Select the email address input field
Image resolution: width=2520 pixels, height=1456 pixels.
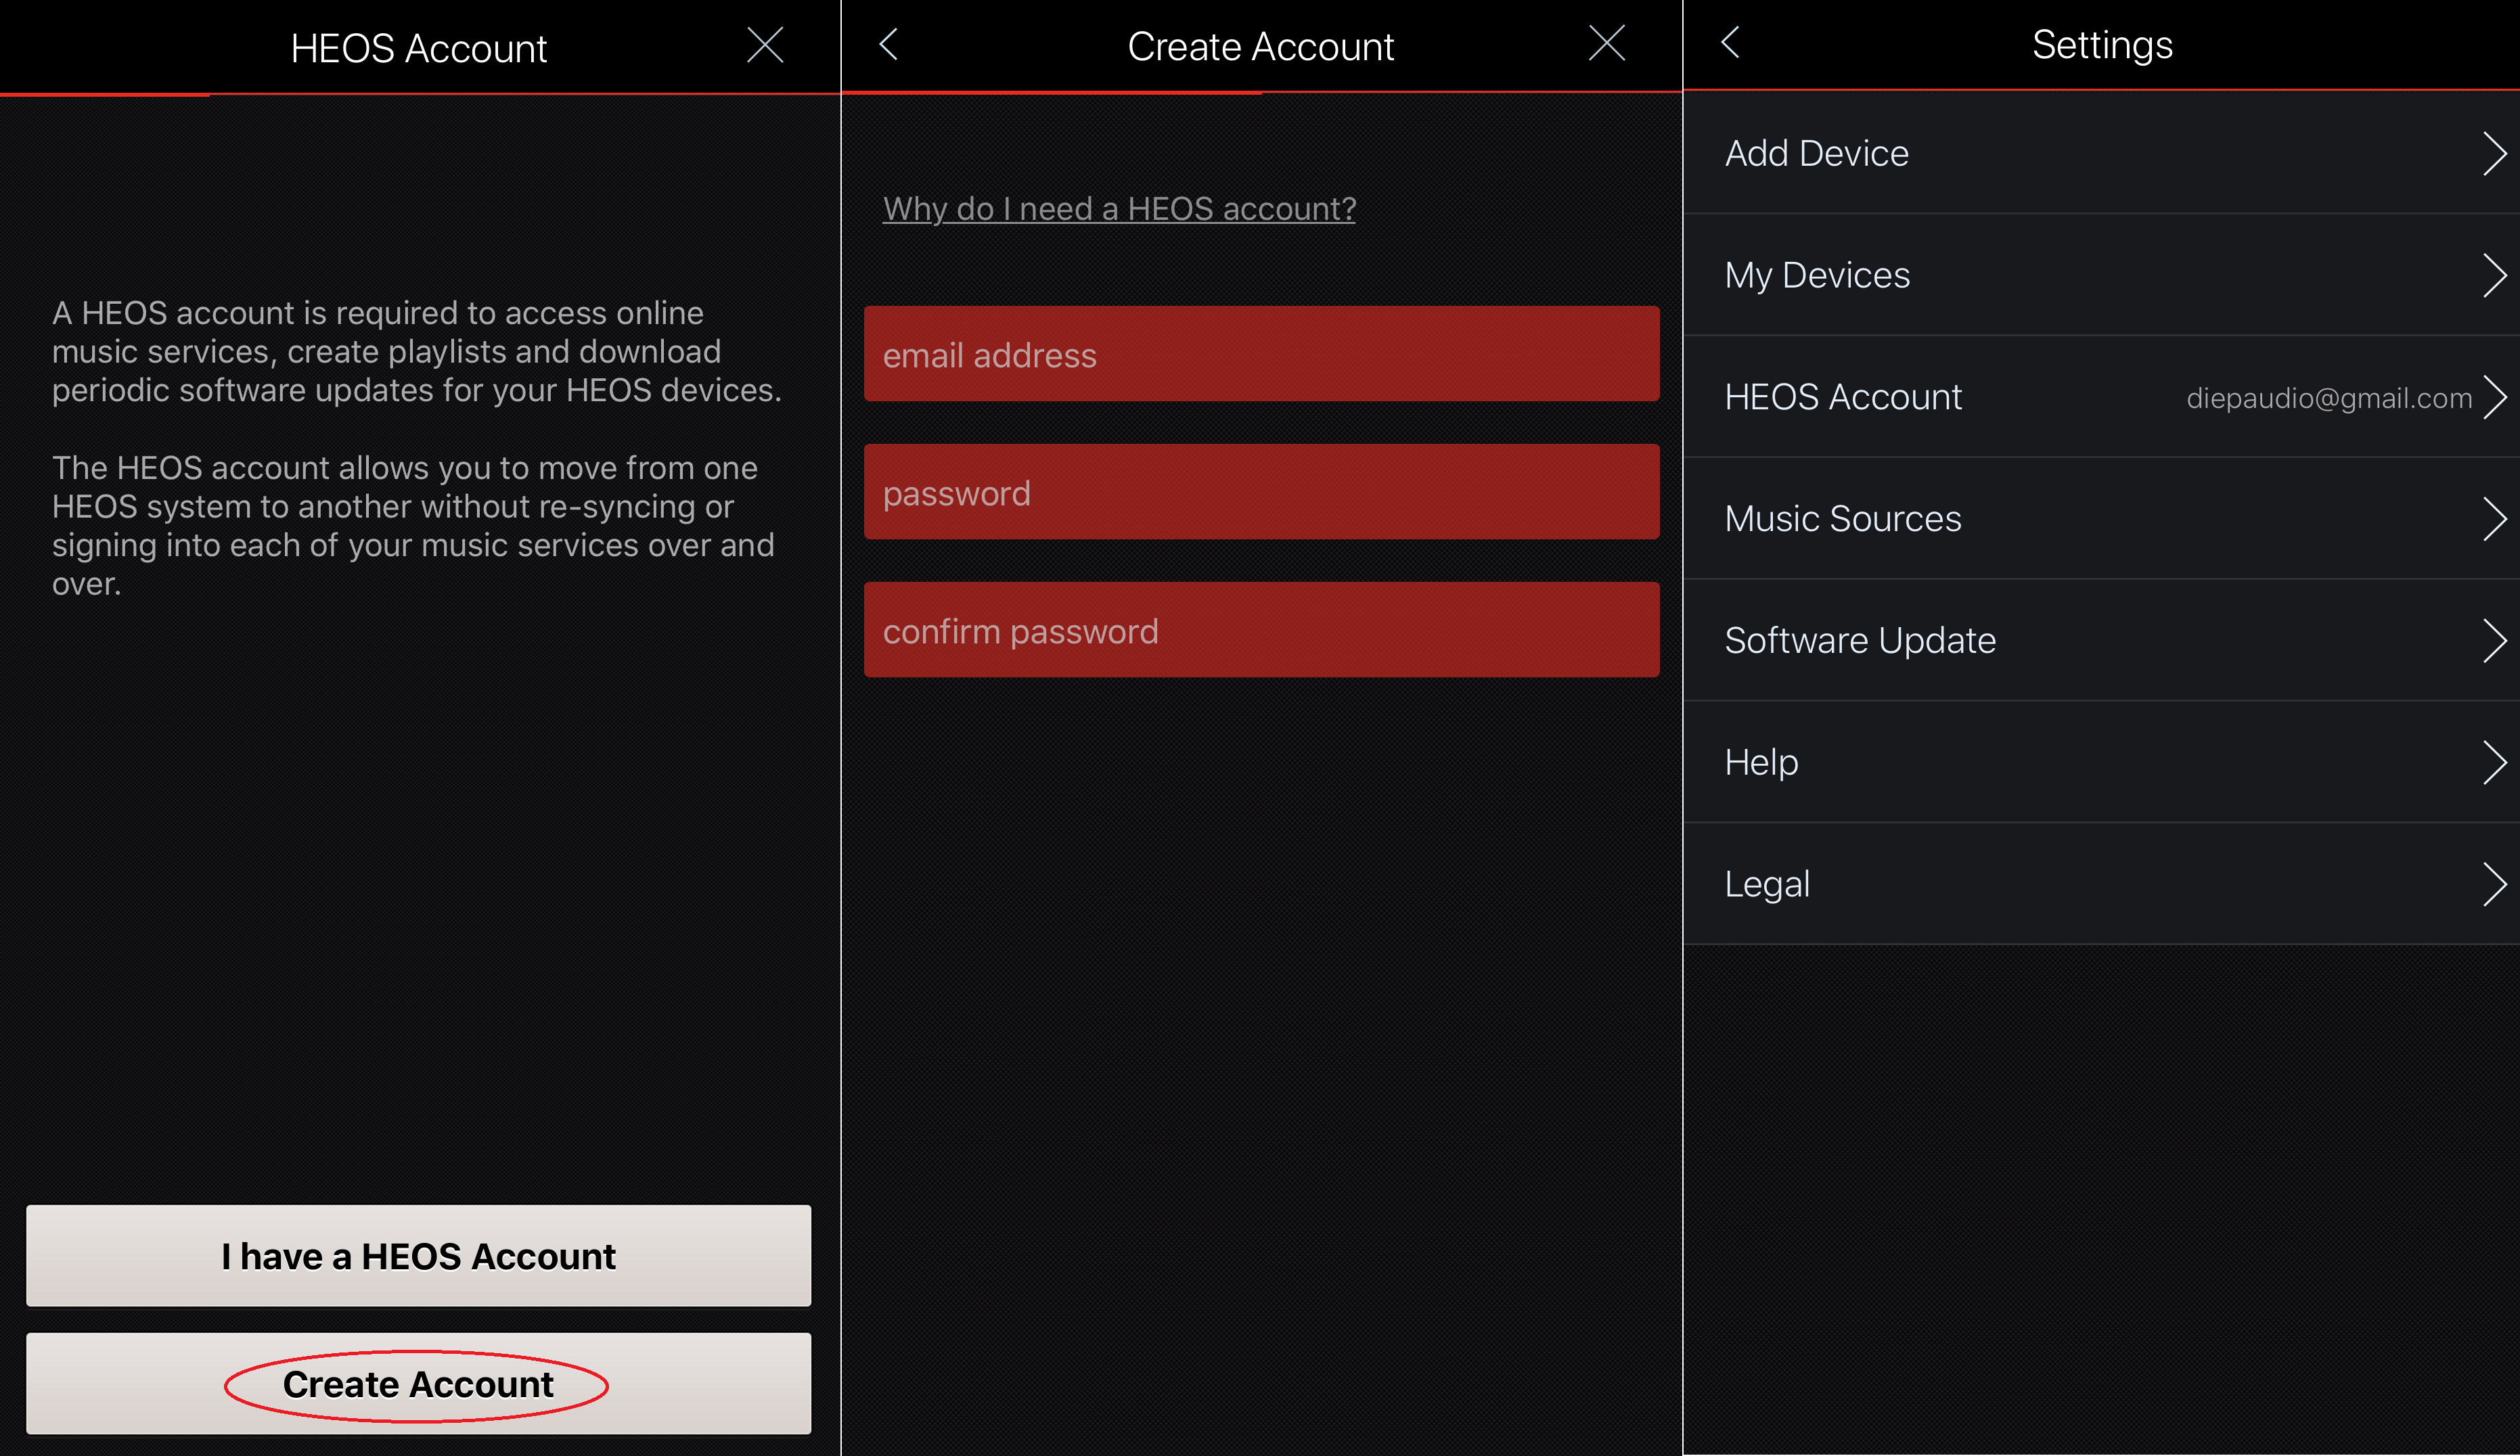coord(1260,354)
